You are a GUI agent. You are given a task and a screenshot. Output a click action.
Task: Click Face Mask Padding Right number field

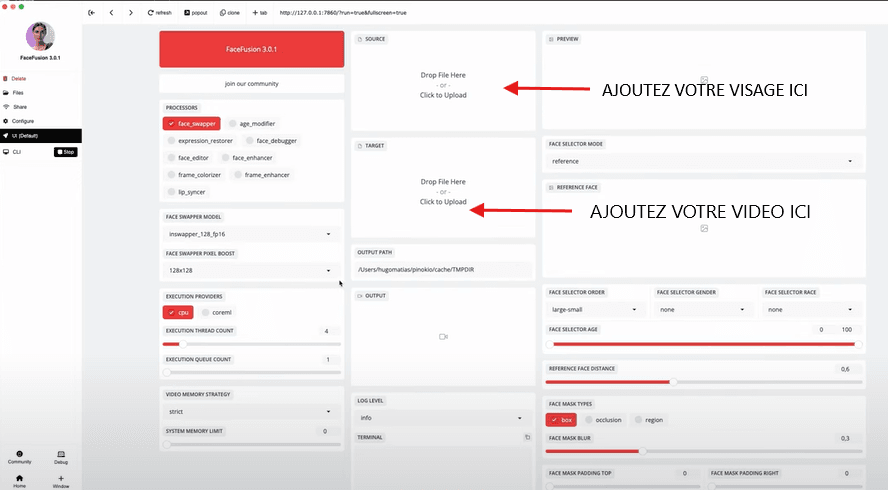point(848,473)
